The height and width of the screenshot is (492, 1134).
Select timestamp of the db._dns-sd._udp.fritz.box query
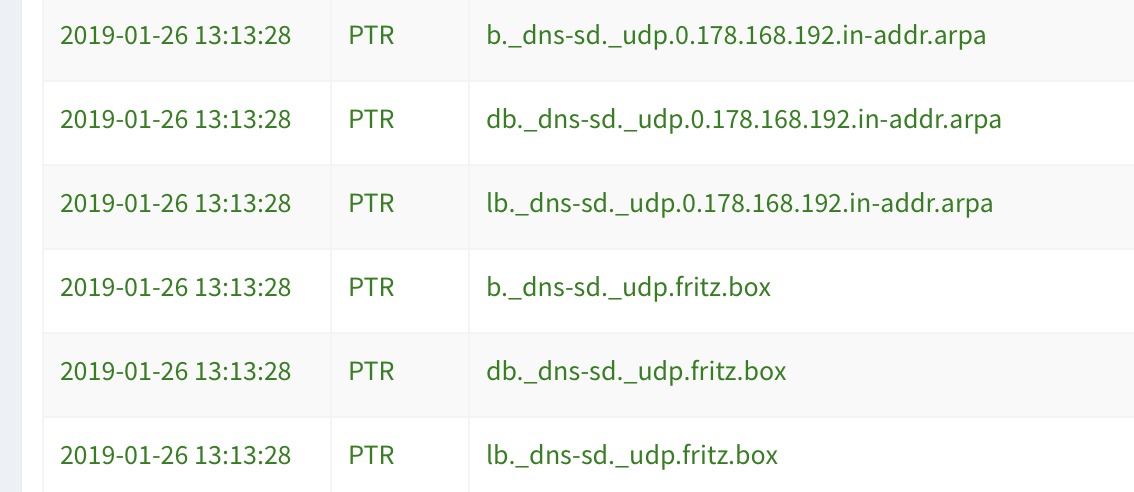[x=176, y=372]
